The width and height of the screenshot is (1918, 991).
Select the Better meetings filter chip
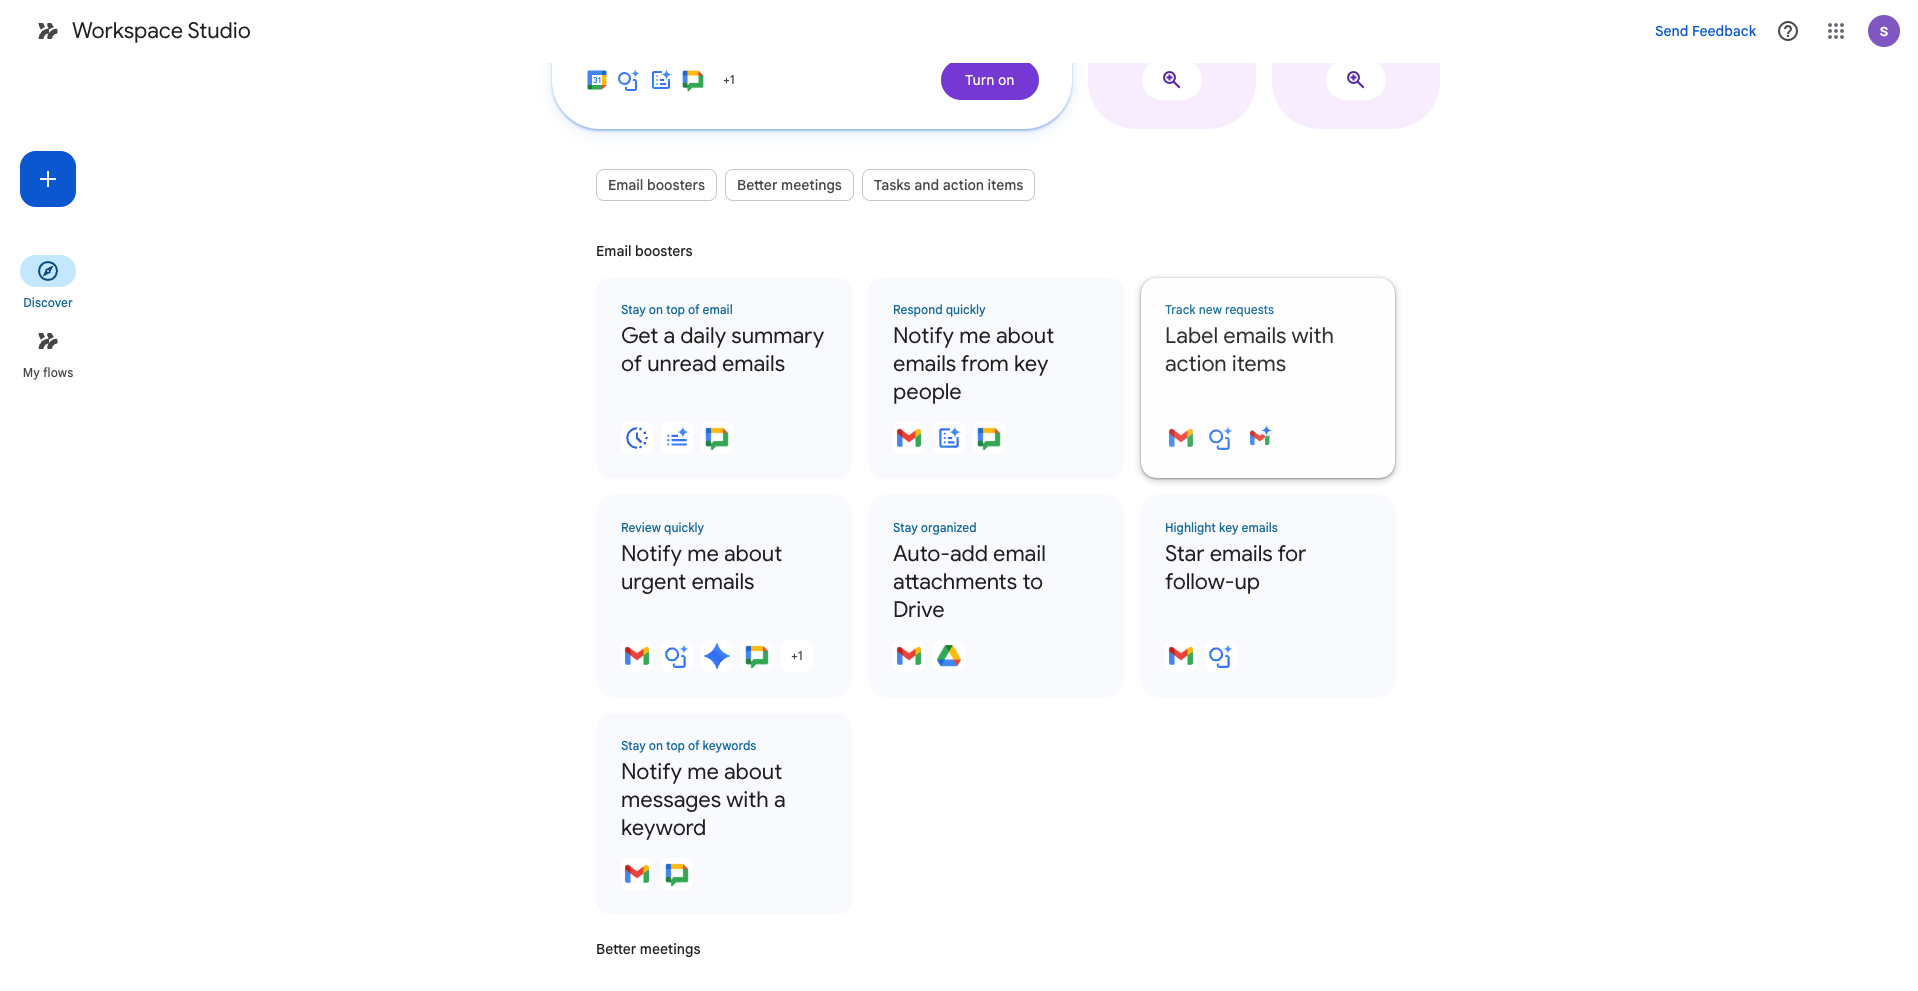pos(789,185)
